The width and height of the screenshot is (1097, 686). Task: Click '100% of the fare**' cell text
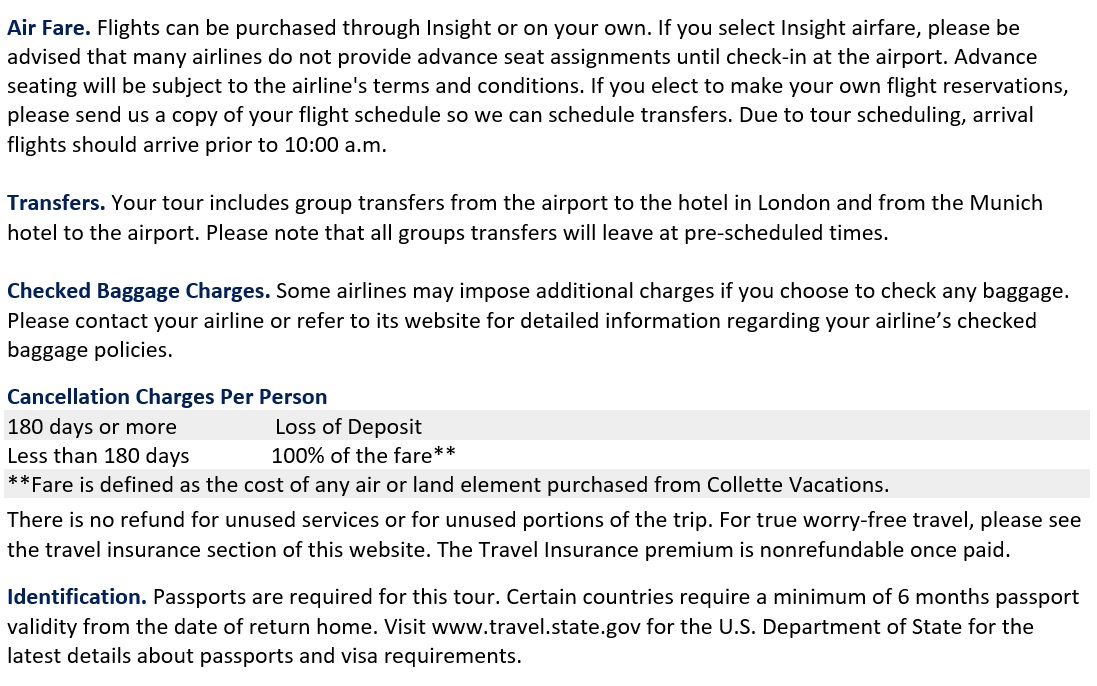tap(364, 456)
